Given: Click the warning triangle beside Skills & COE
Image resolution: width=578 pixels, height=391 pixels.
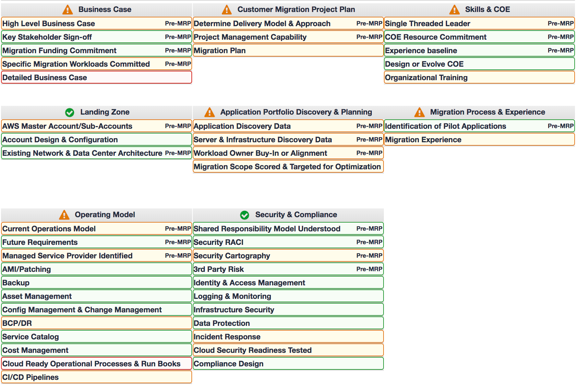Looking at the screenshot, I should [455, 10].
